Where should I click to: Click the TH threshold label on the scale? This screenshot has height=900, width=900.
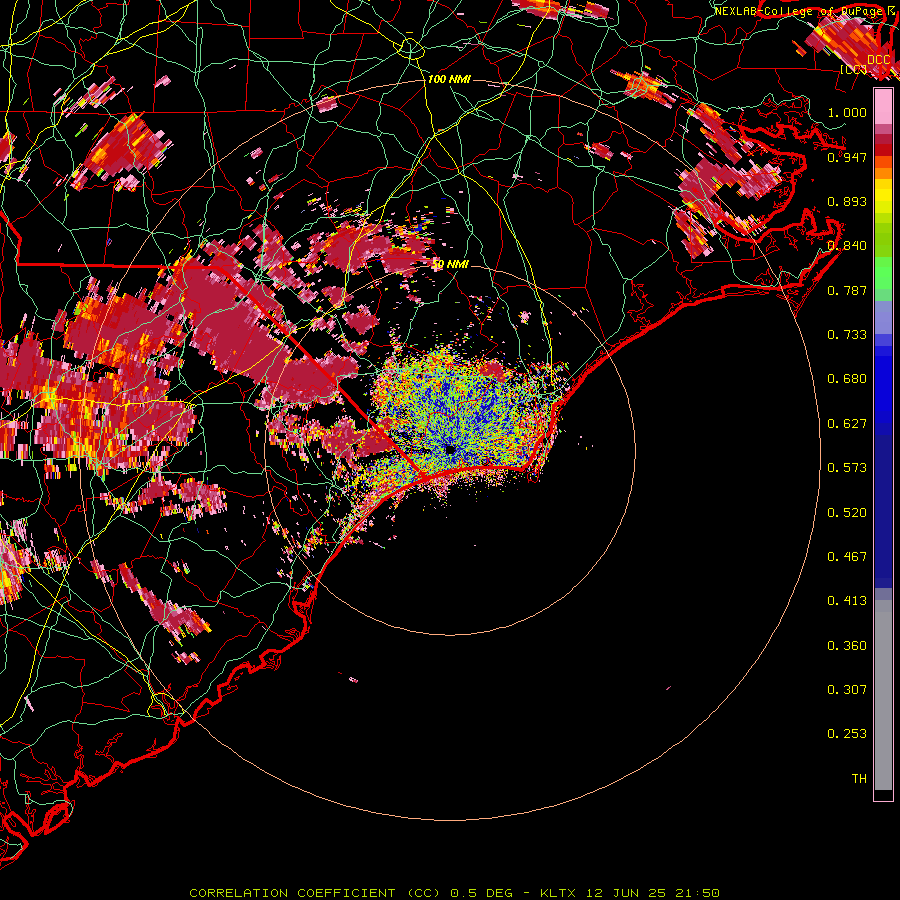pyautogui.click(x=859, y=779)
